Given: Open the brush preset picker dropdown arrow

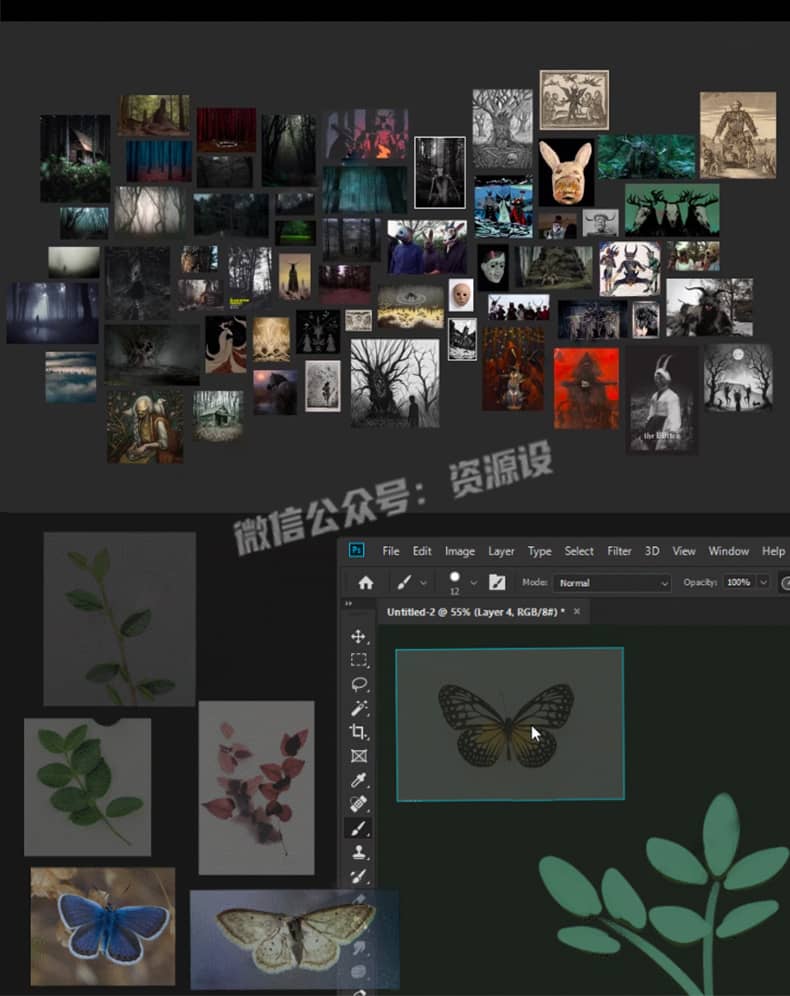Looking at the screenshot, I should click(474, 582).
